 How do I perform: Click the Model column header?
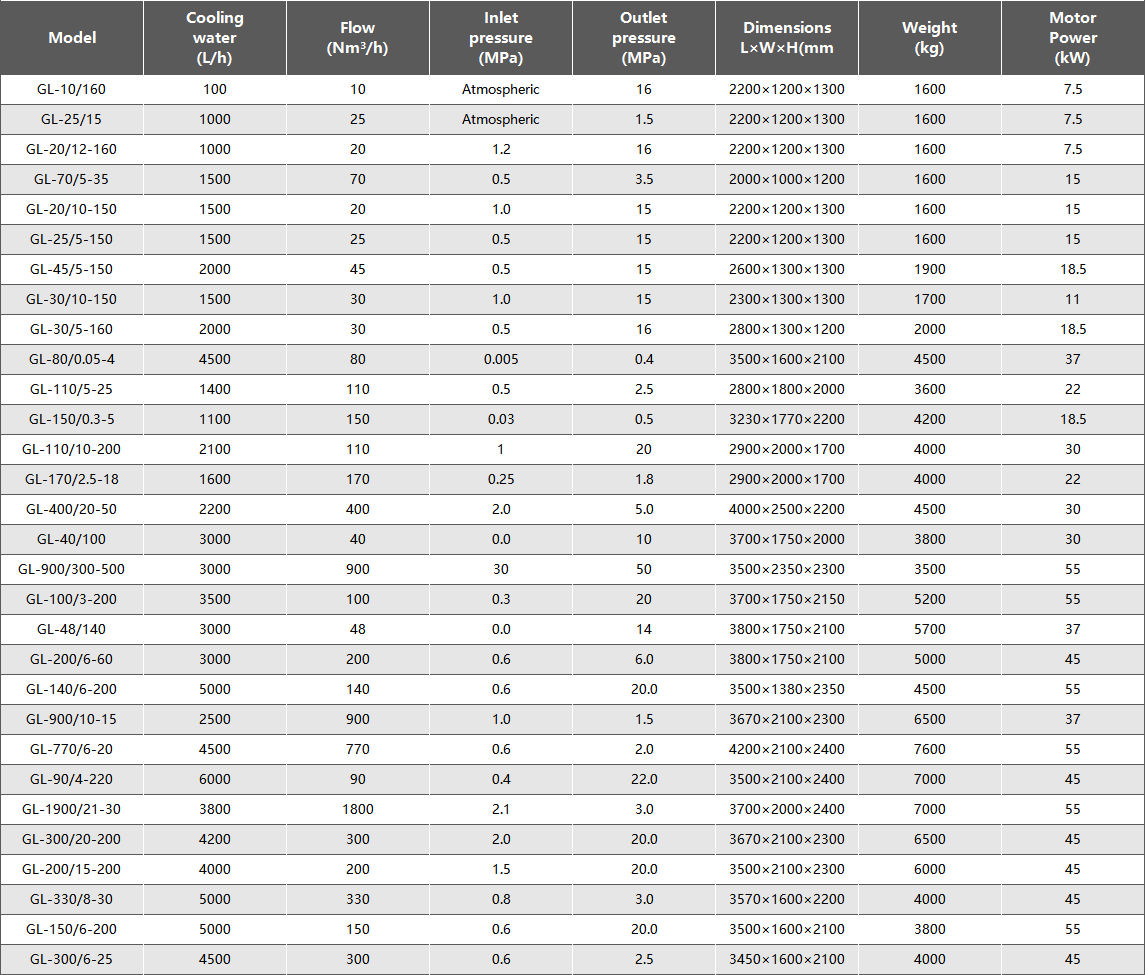coord(72,38)
